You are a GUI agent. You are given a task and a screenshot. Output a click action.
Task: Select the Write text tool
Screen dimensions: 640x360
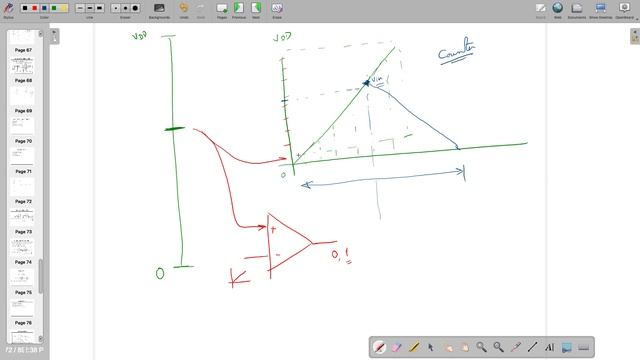(x=549, y=347)
